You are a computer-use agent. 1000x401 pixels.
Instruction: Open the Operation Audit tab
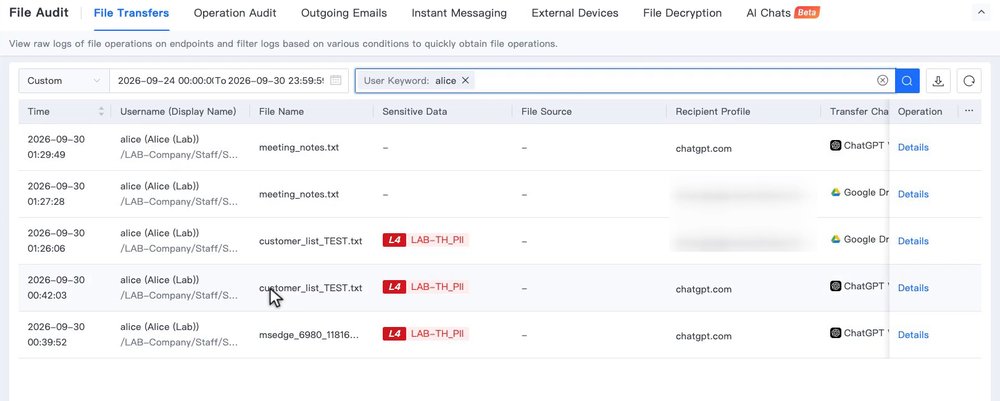pyautogui.click(x=235, y=13)
